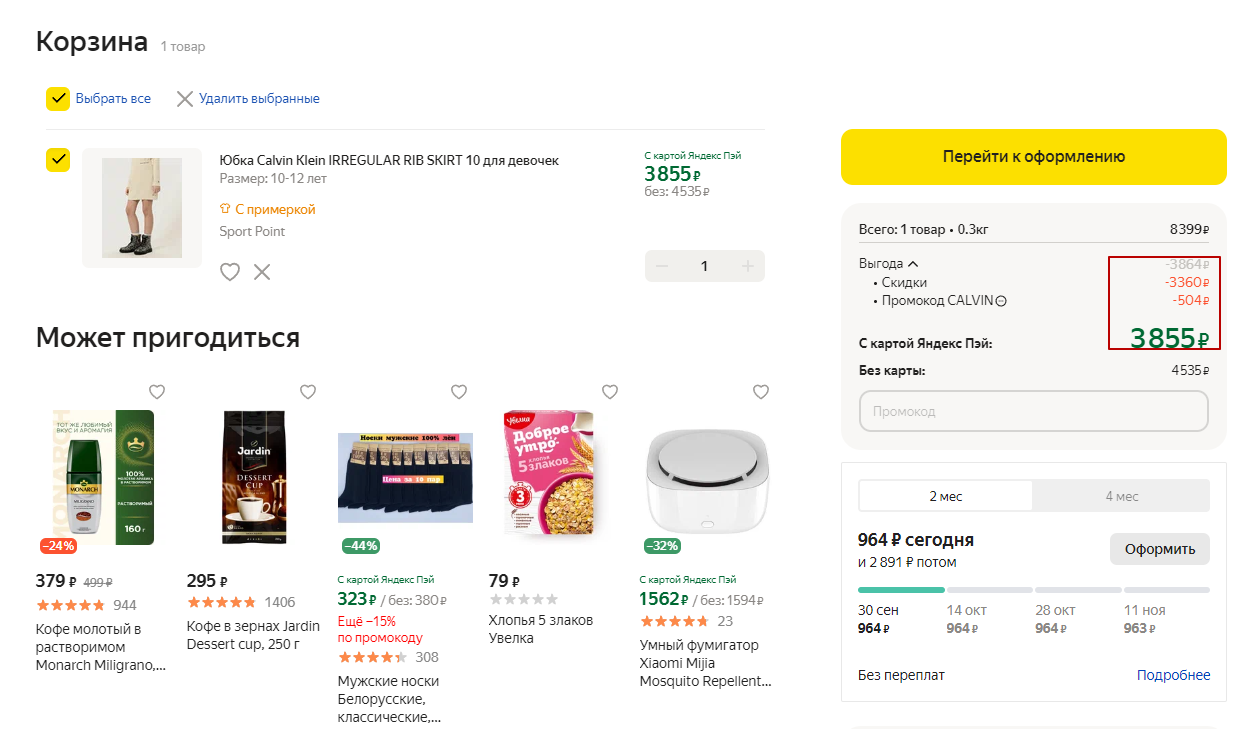Remove the skirt using the X icon
This screenshot has width=1243, height=729.
(x=262, y=271)
